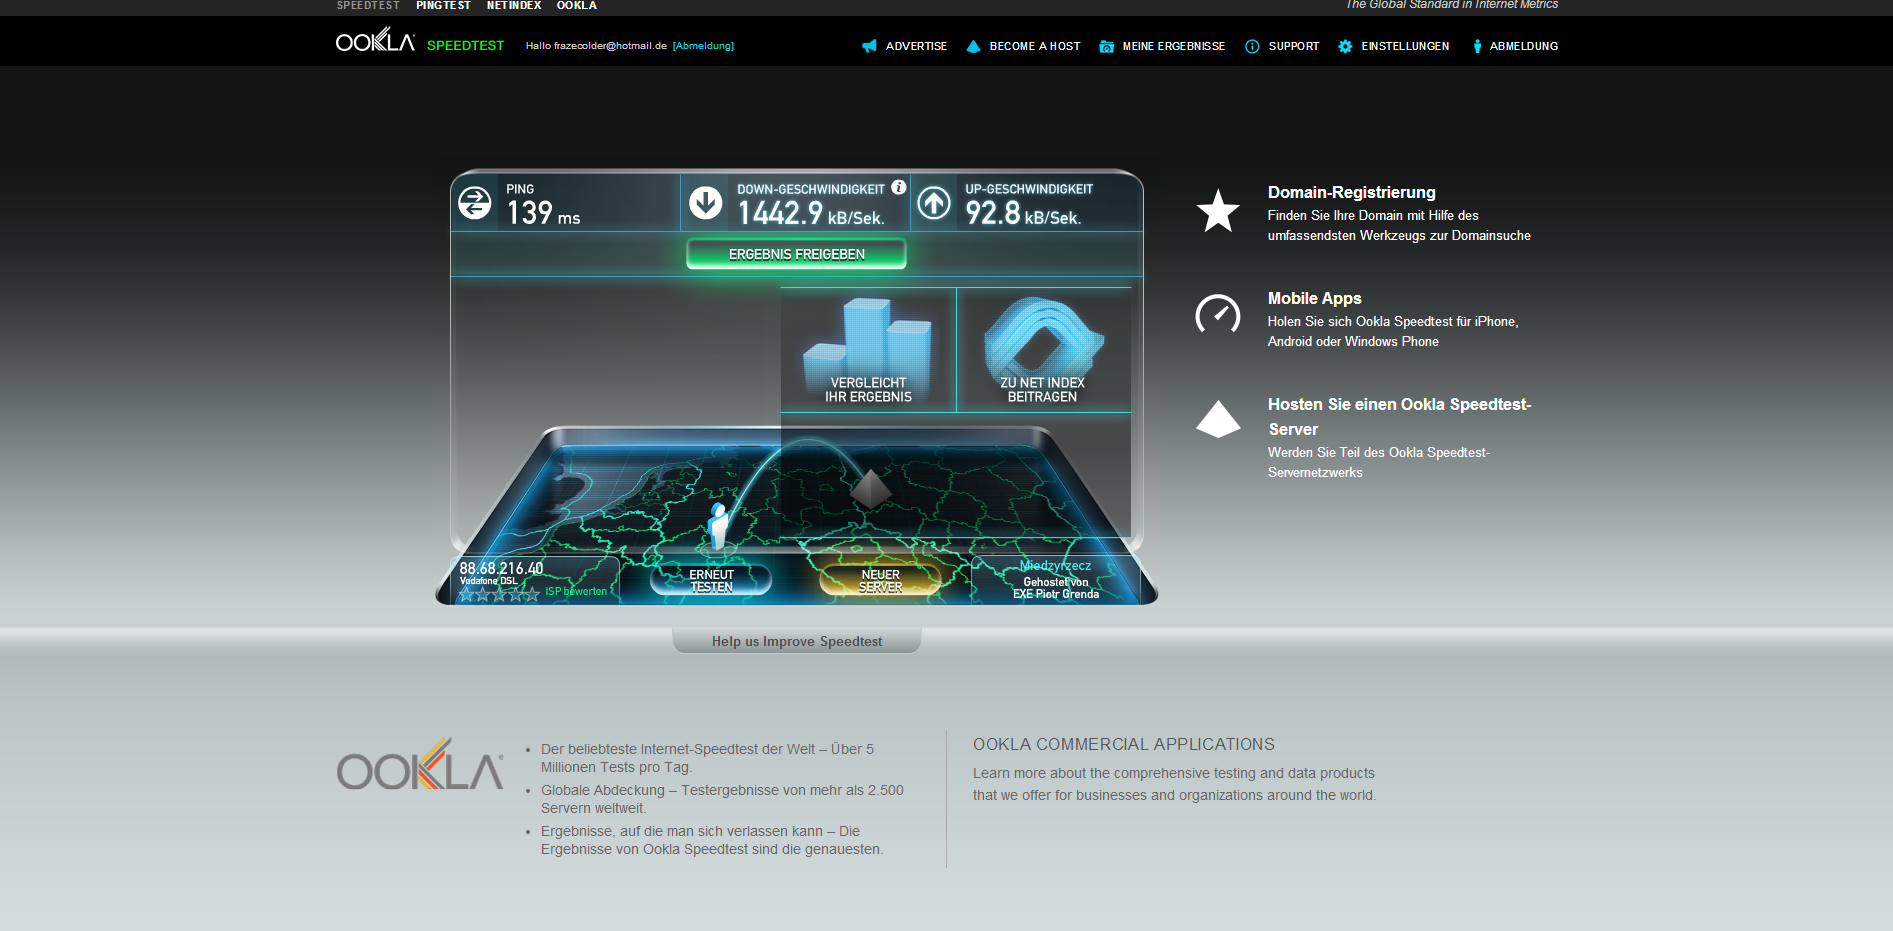Open Hosten Sie einen Ookla Speedtest-Server
1893x931 pixels.
pos(1399,416)
